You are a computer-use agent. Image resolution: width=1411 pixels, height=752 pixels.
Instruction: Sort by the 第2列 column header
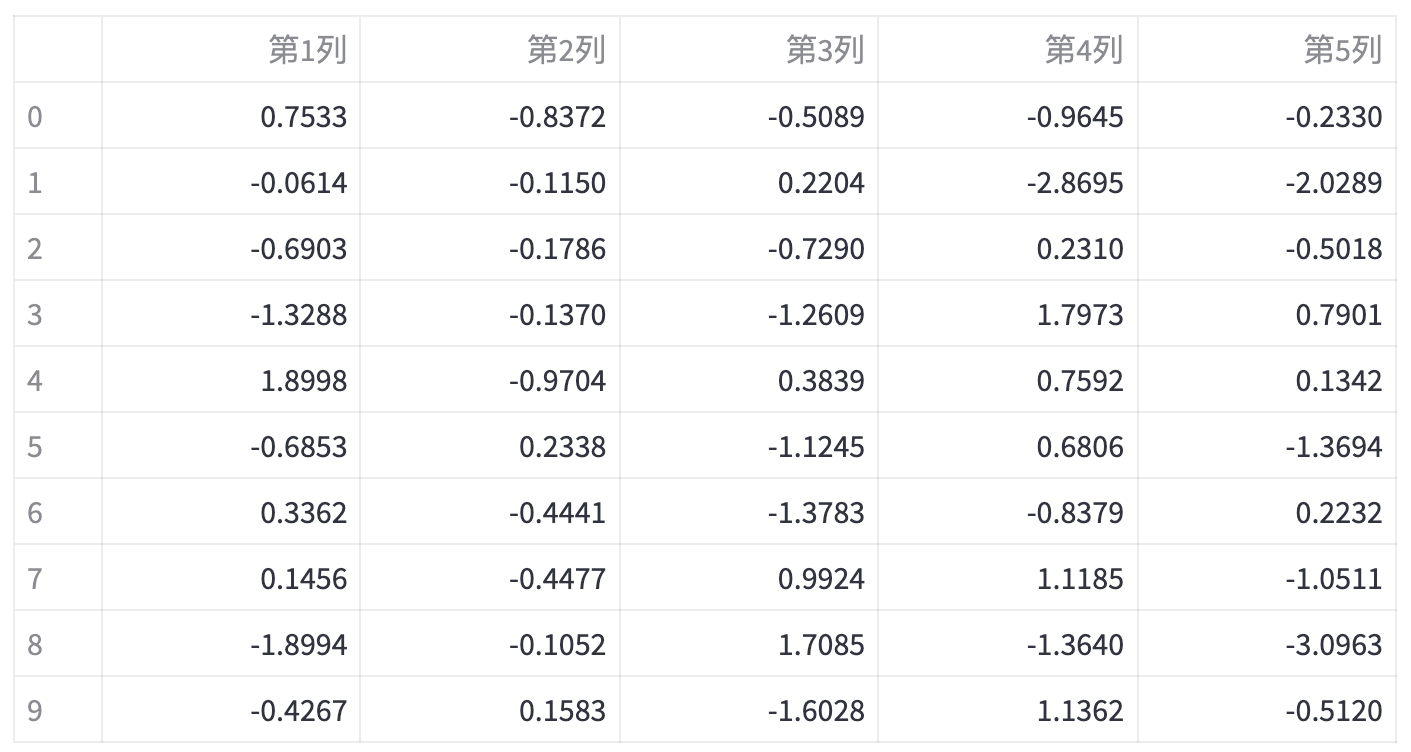click(490, 50)
